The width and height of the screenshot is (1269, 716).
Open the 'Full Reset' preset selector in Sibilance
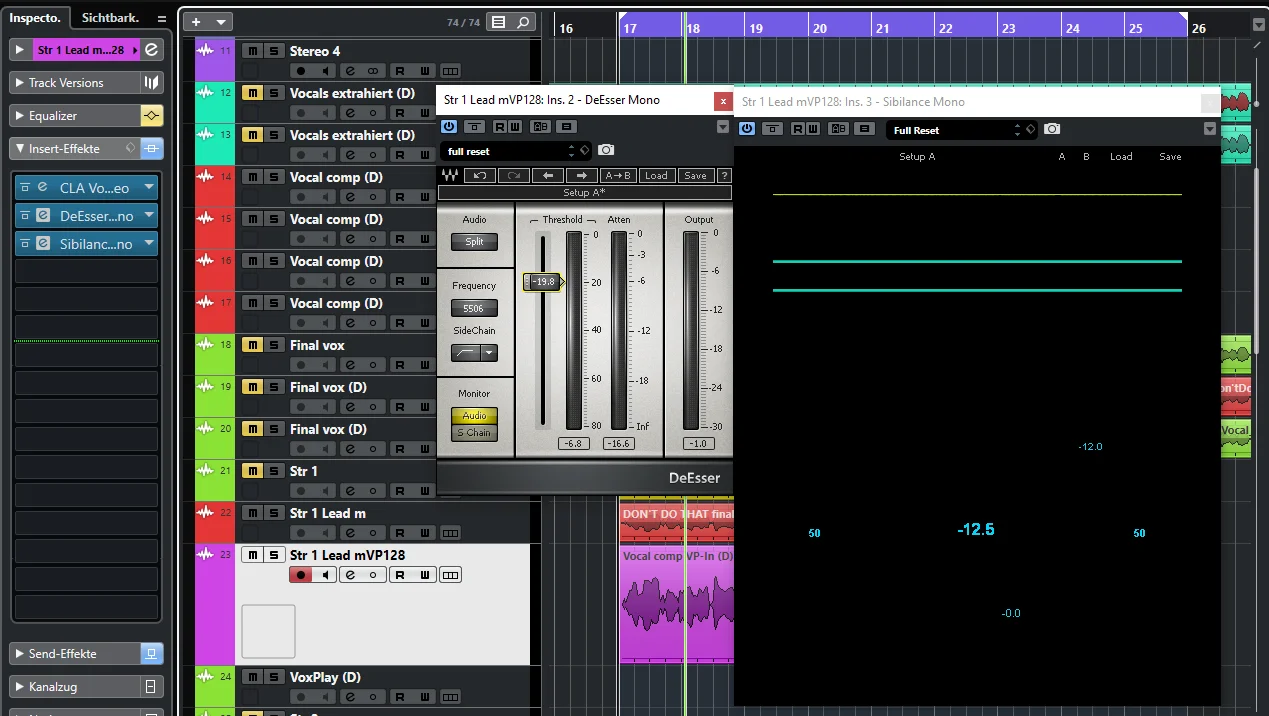tap(961, 130)
